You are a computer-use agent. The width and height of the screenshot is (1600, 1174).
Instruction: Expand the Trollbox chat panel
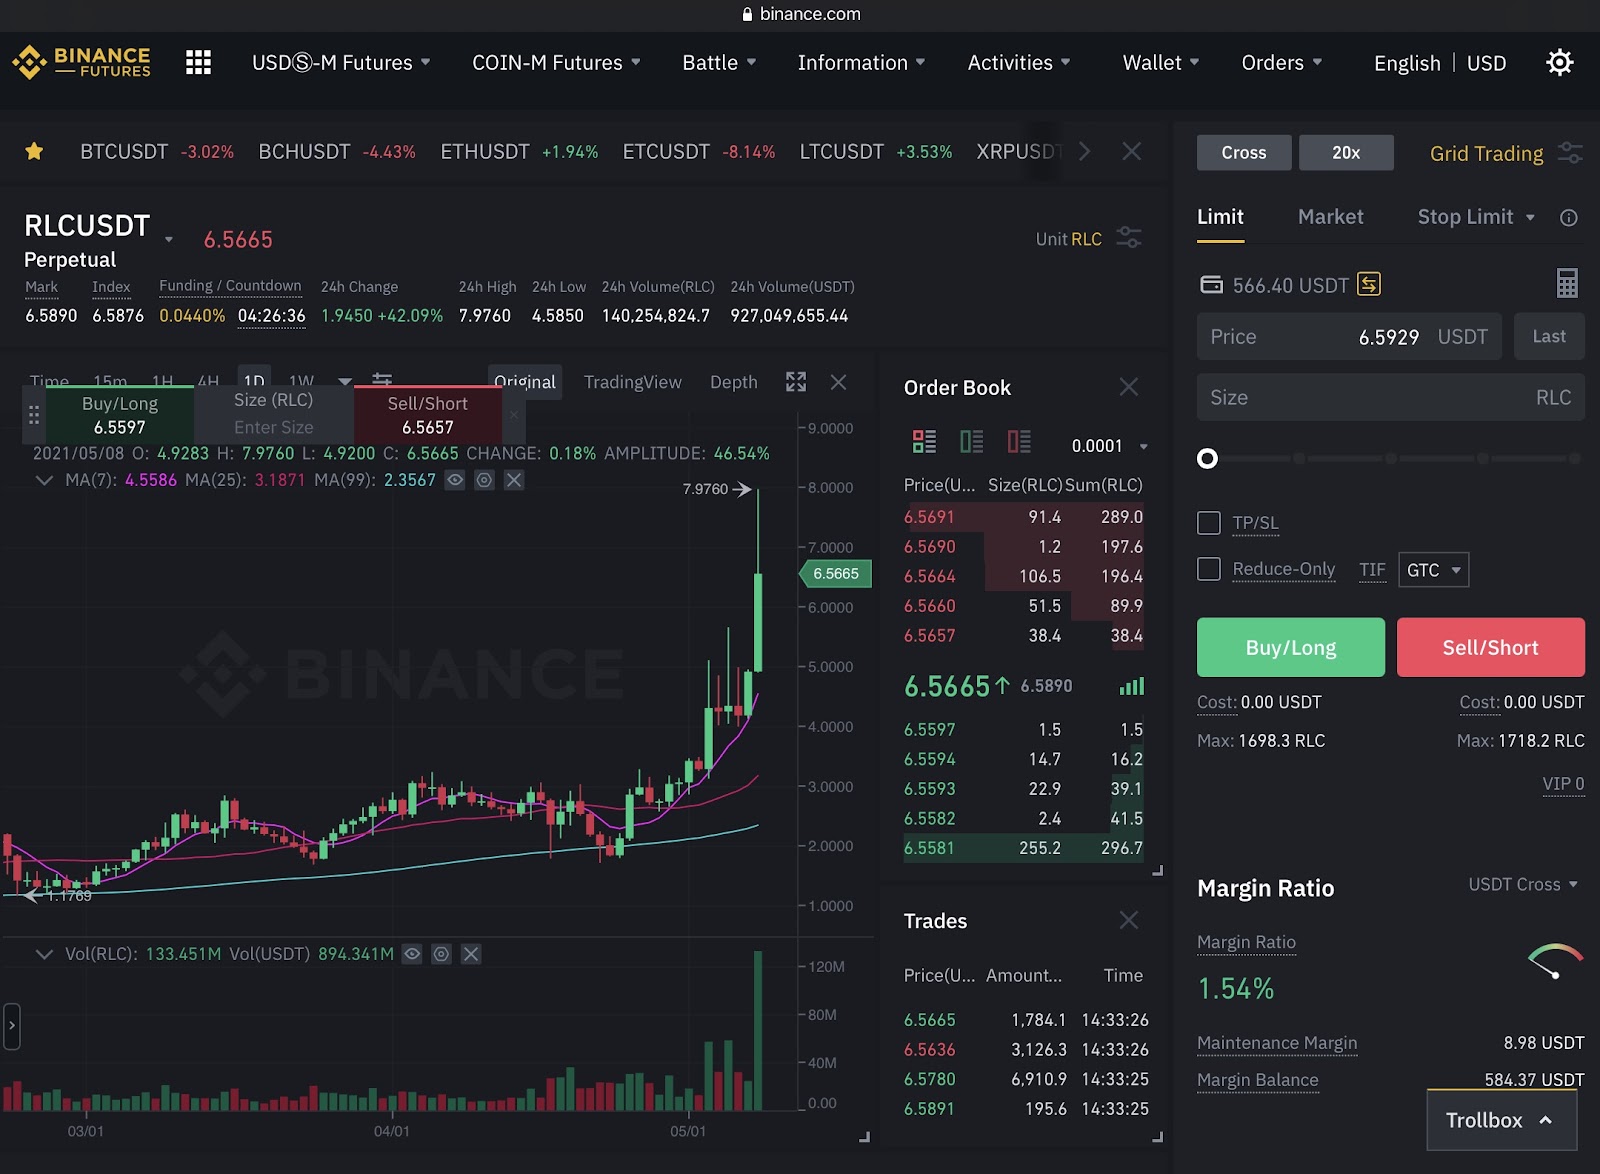click(1501, 1120)
